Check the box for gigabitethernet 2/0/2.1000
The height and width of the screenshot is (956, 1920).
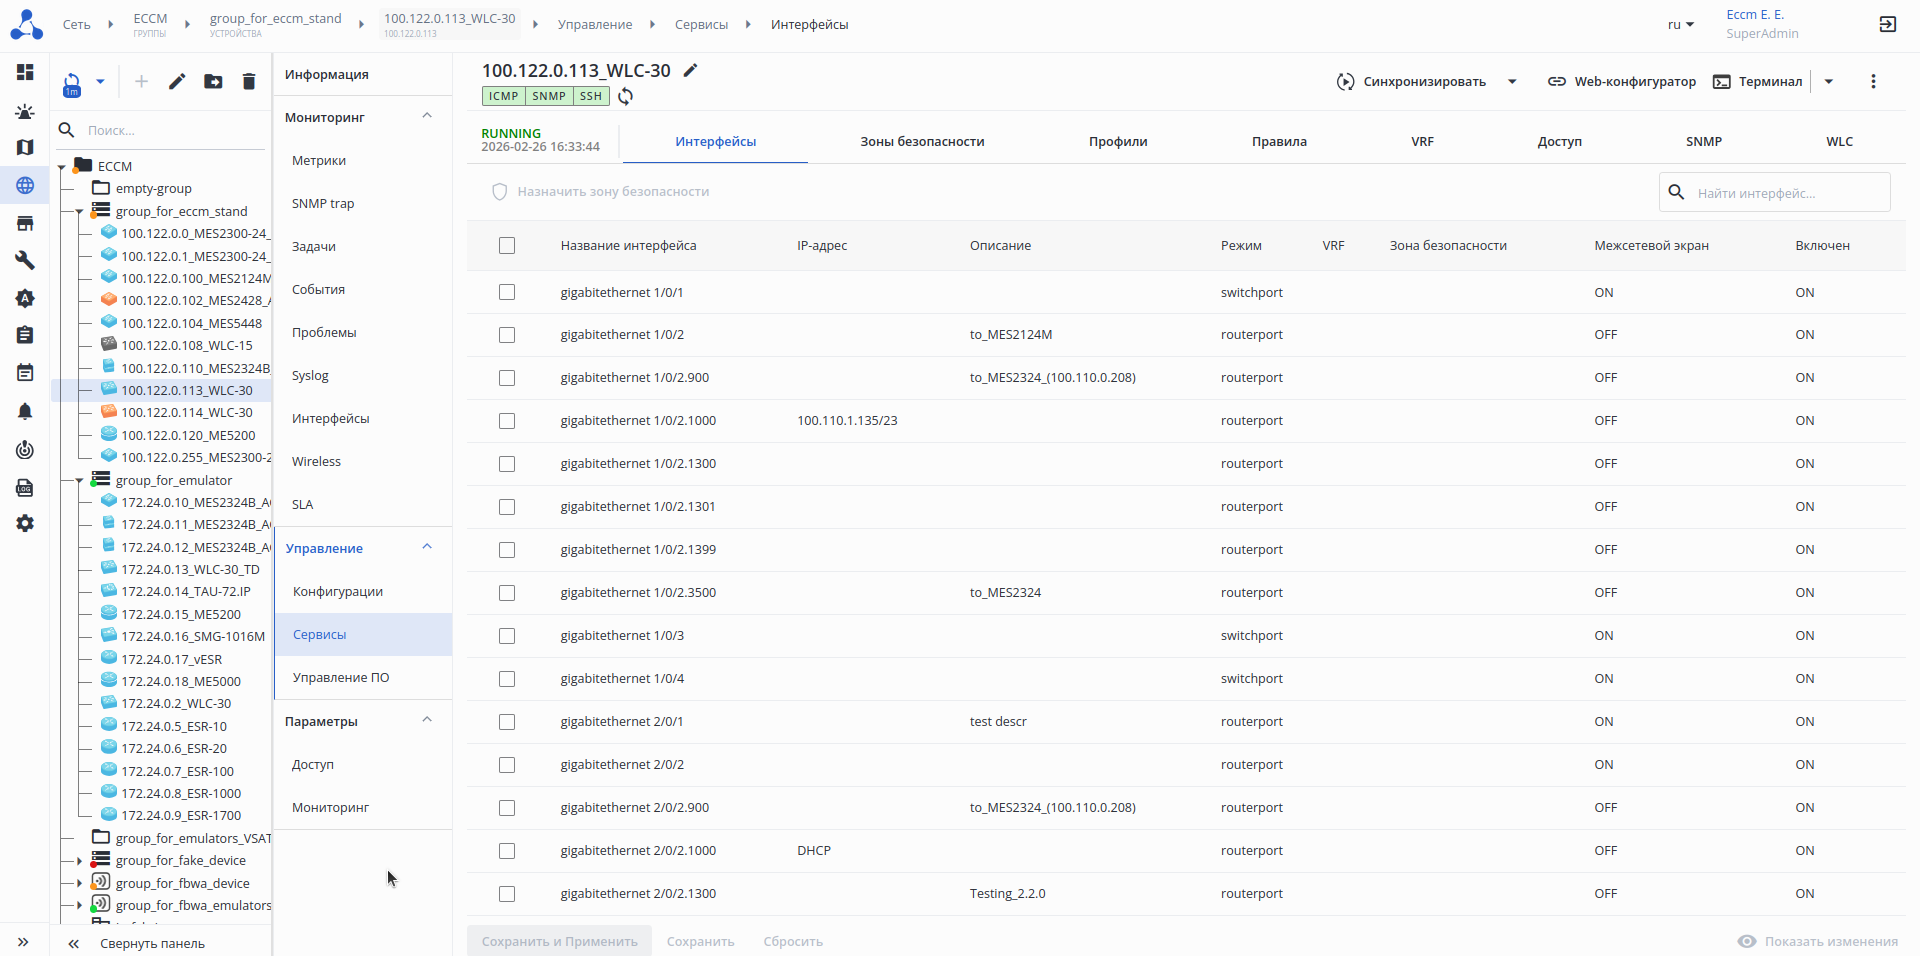point(507,851)
